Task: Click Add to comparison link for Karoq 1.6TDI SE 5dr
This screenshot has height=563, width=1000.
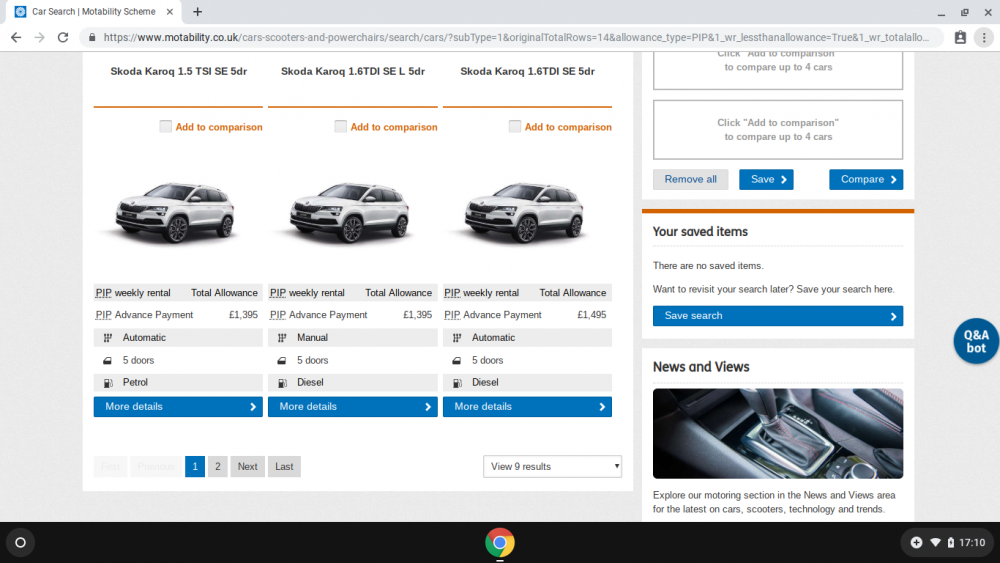Action: tap(568, 127)
